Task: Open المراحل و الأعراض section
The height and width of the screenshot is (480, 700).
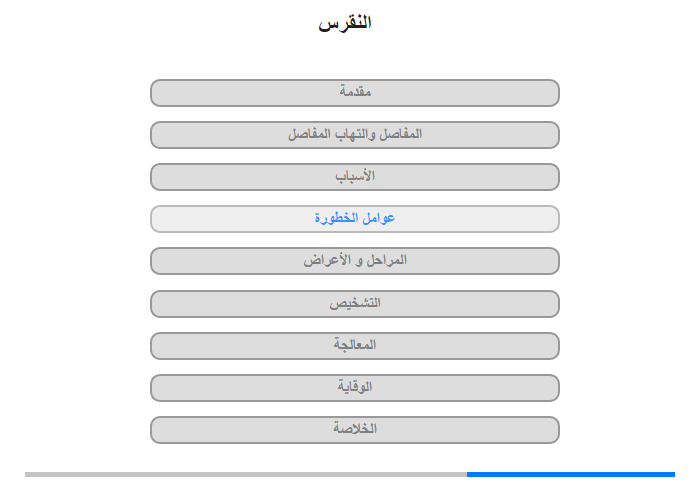Action: tap(354, 261)
